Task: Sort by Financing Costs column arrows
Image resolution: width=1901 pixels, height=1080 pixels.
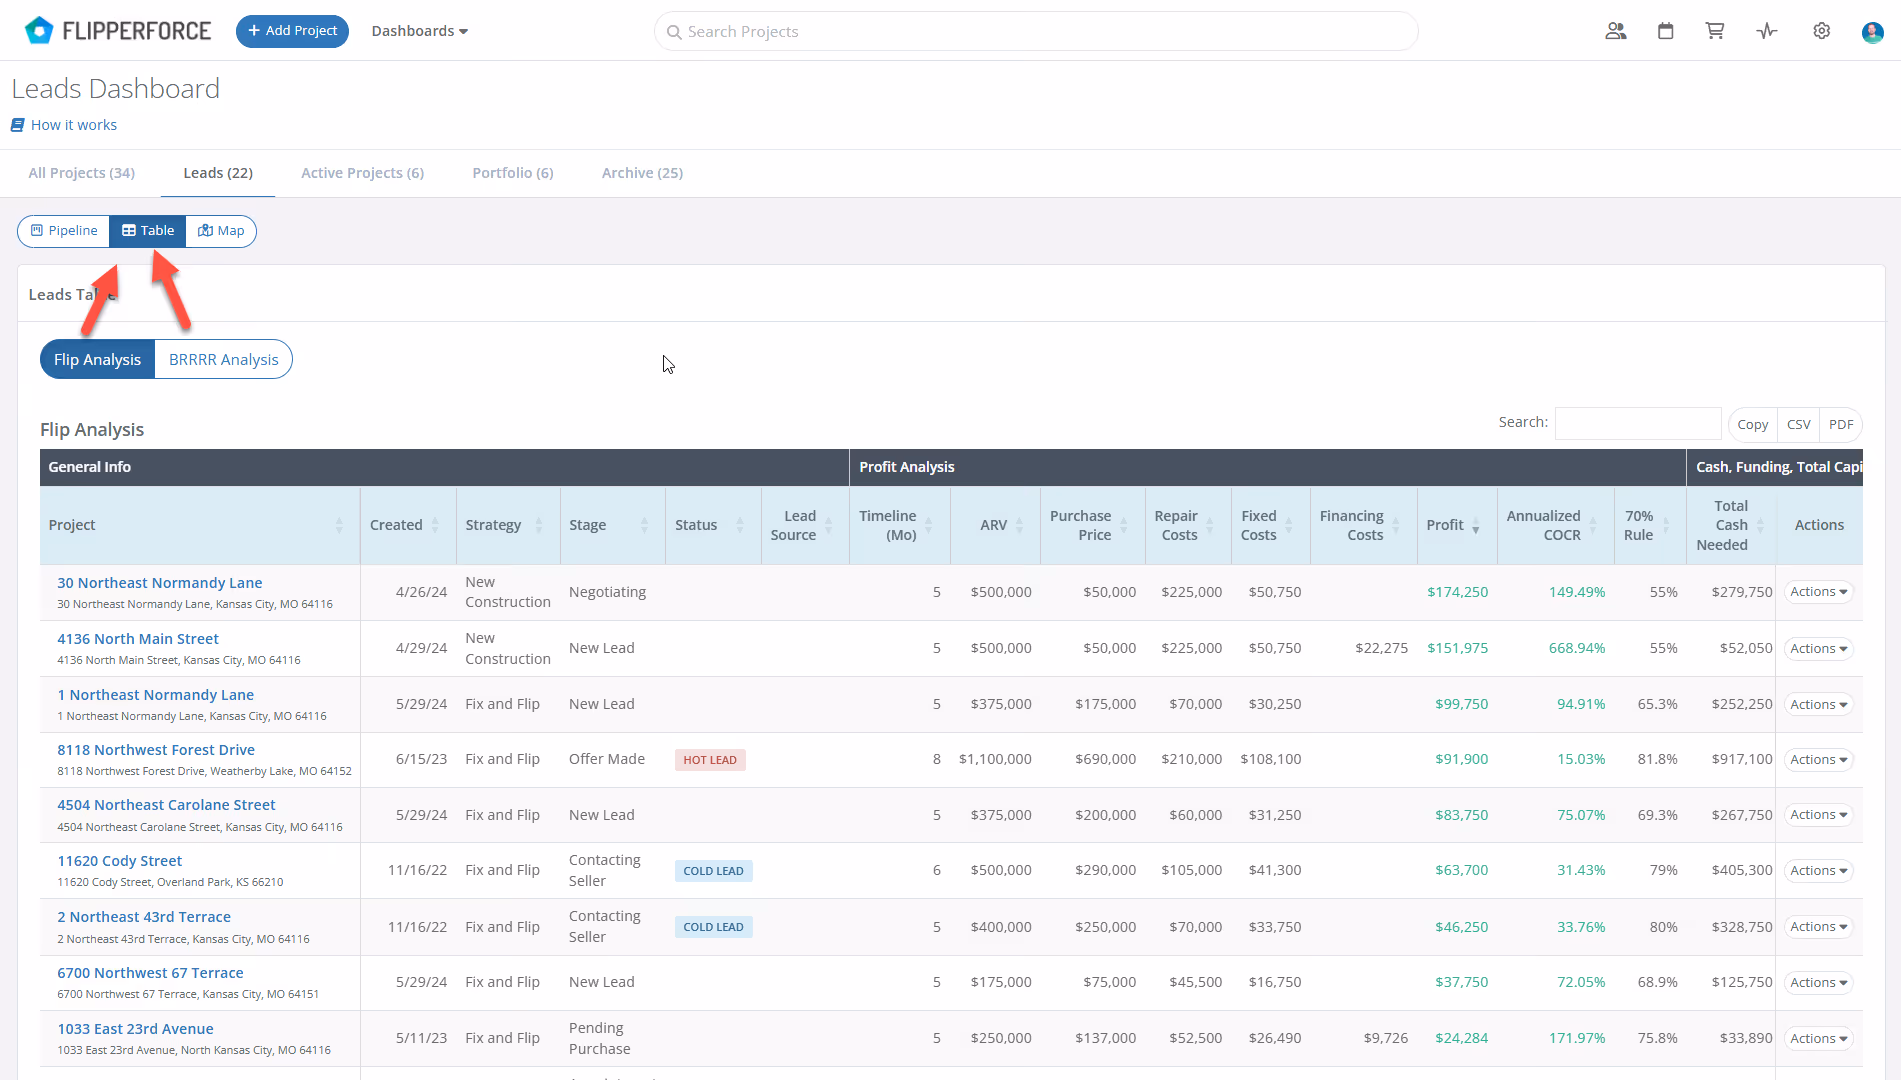Action: pos(1395,525)
